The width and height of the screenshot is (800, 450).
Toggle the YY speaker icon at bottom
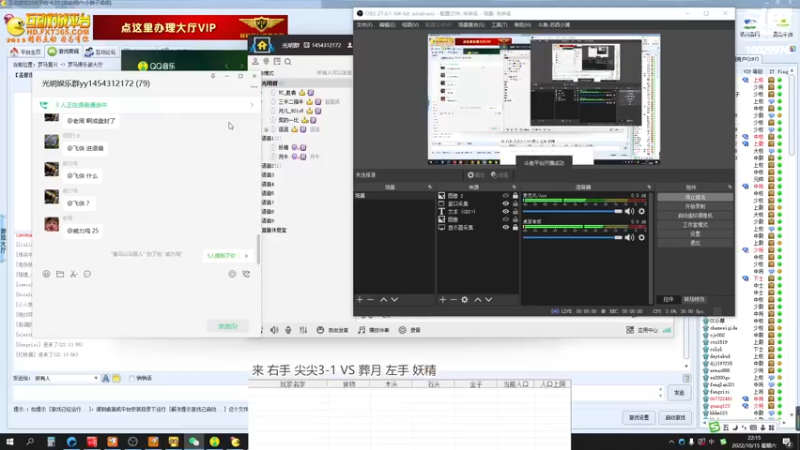pos(274,330)
